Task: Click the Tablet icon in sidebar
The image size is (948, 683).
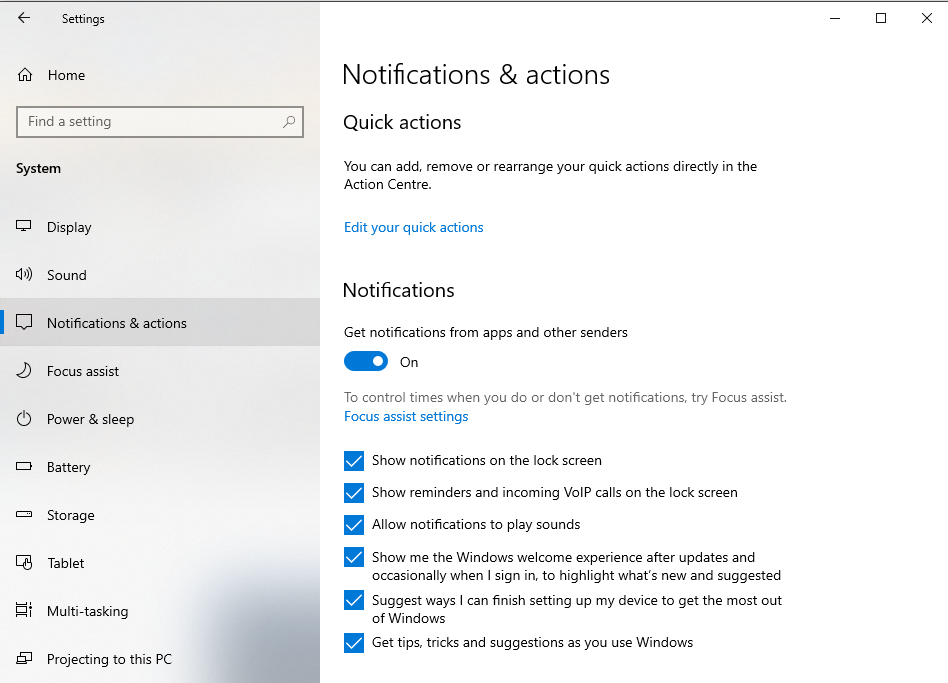Action: [x=24, y=563]
